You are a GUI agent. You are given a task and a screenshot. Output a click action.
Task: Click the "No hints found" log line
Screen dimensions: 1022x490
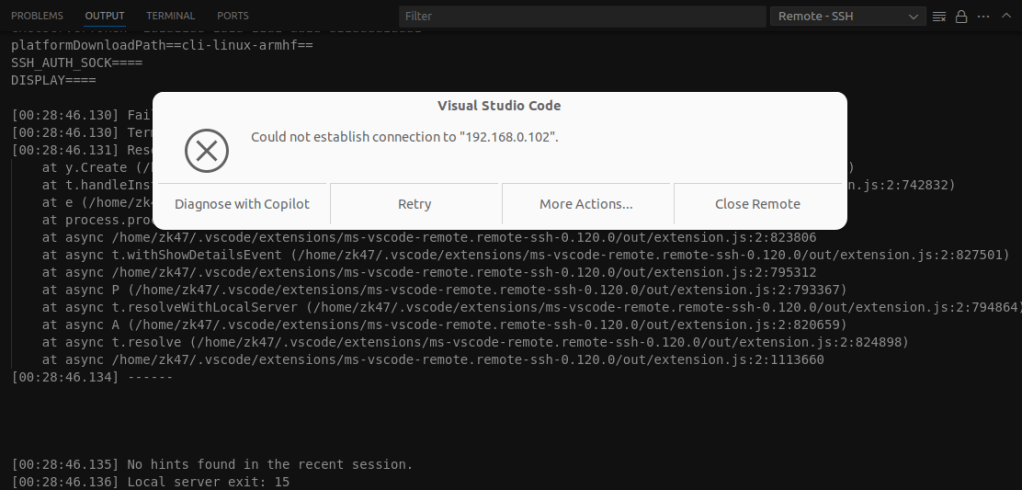[211, 464]
